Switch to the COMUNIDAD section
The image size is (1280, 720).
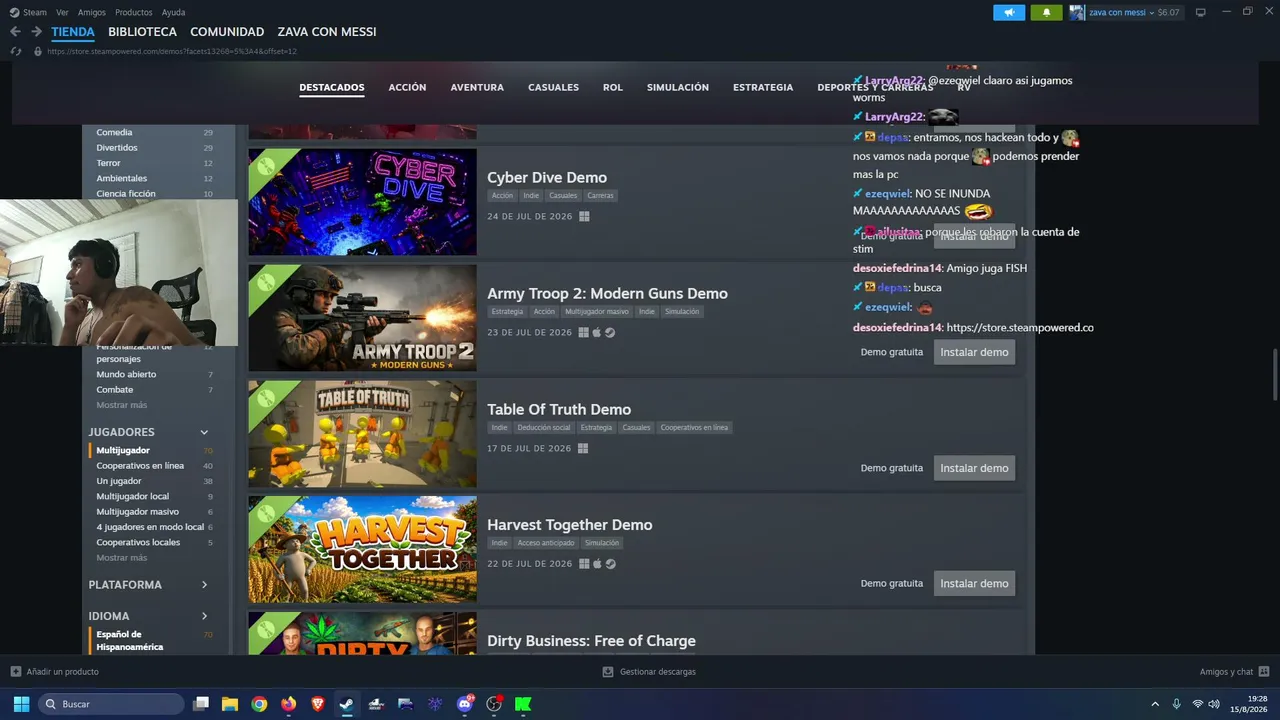[x=227, y=32]
